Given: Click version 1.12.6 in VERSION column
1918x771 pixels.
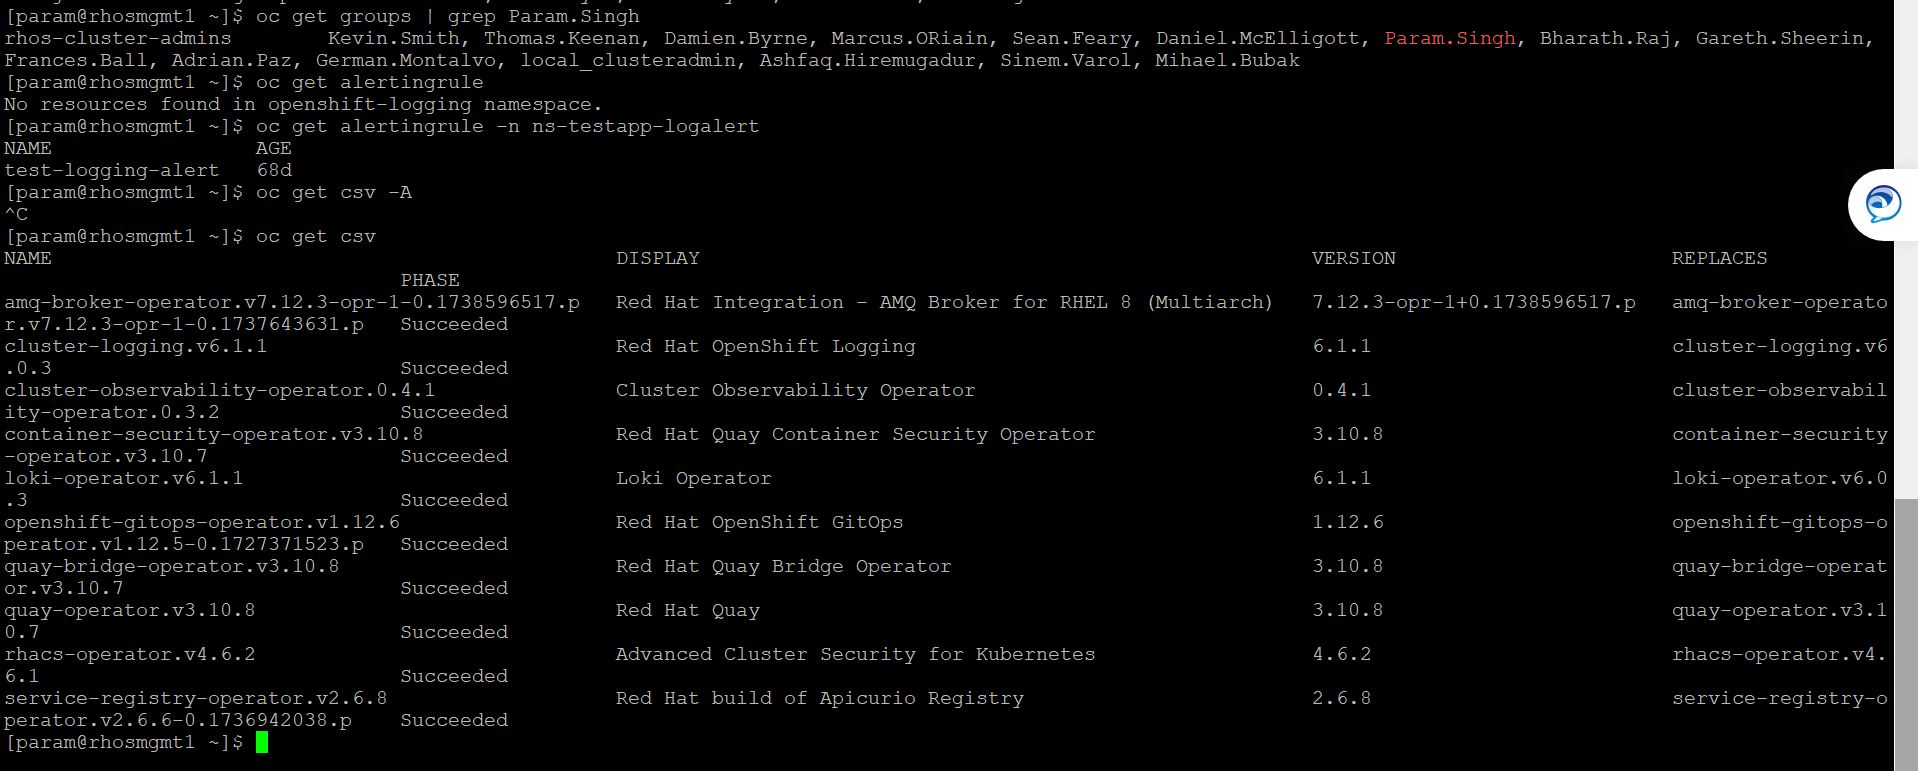Looking at the screenshot, I should [x=1341, y=522].
